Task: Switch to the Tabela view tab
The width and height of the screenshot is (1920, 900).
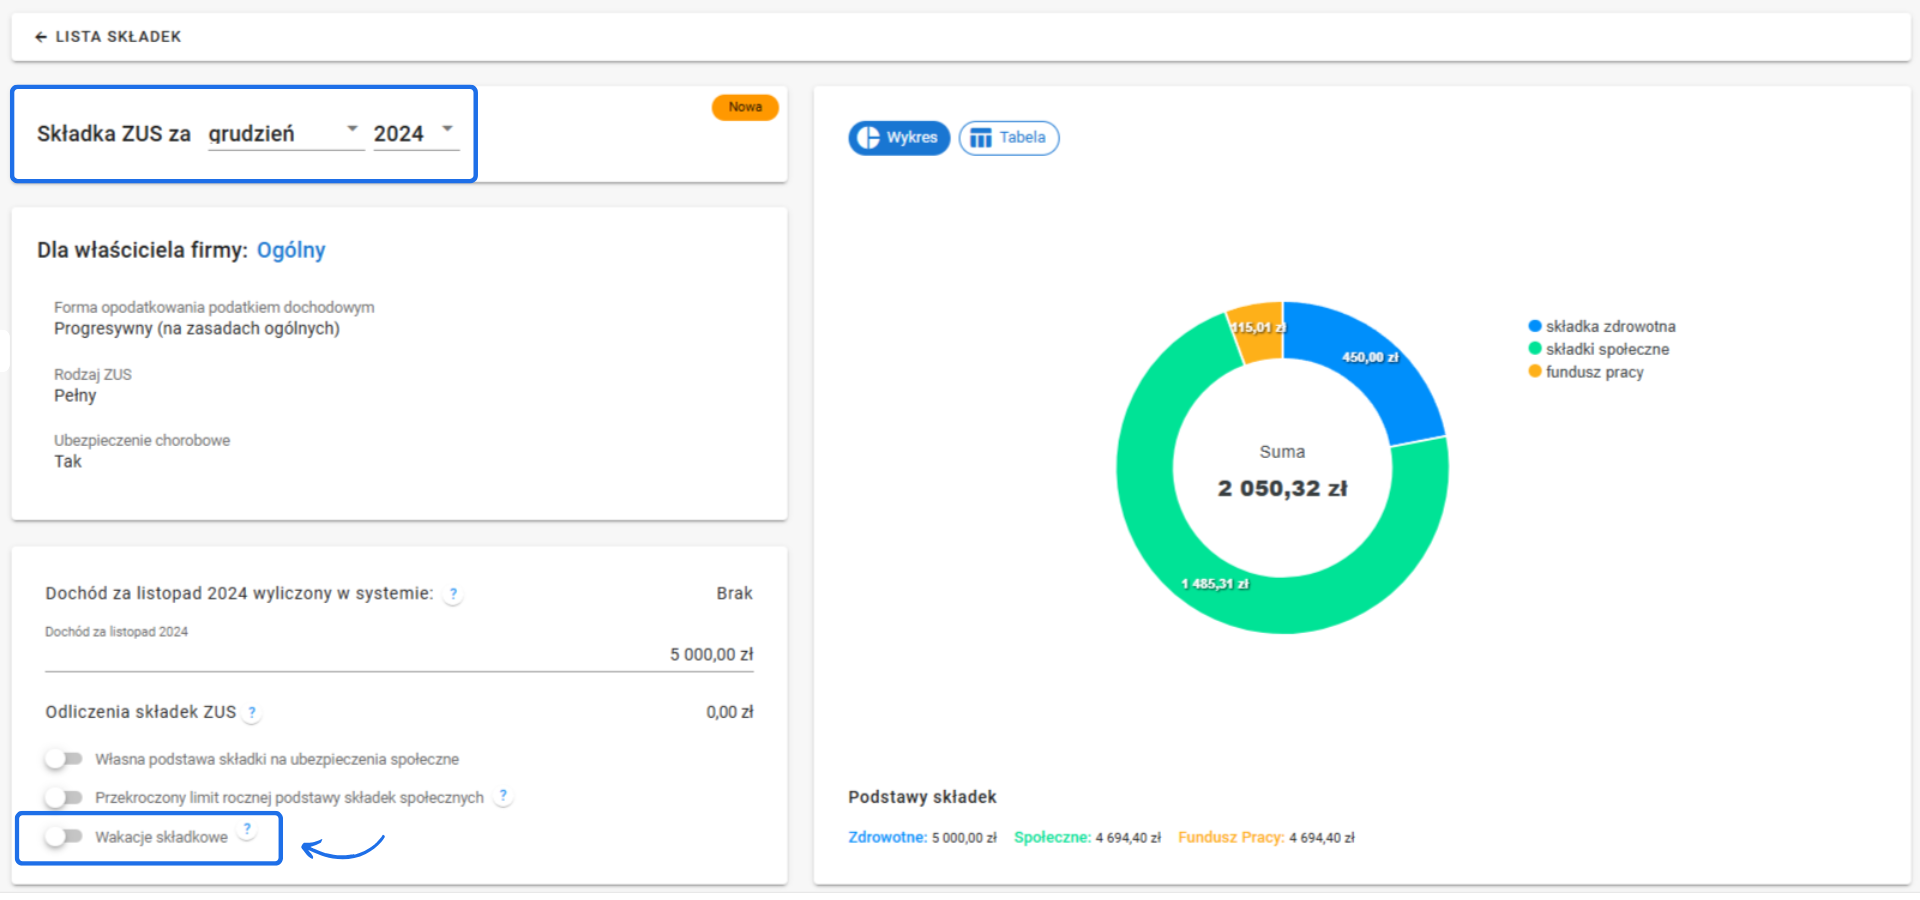Action: point(1008,138)
